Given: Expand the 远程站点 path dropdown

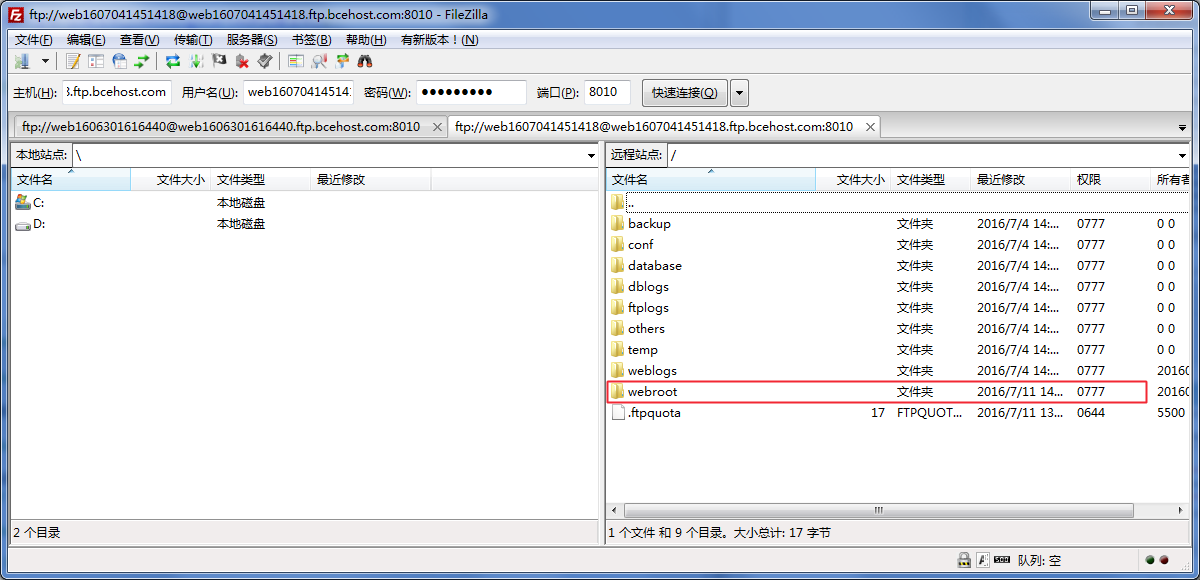Looking at the screenshot, I should [x=1183, y=156].
